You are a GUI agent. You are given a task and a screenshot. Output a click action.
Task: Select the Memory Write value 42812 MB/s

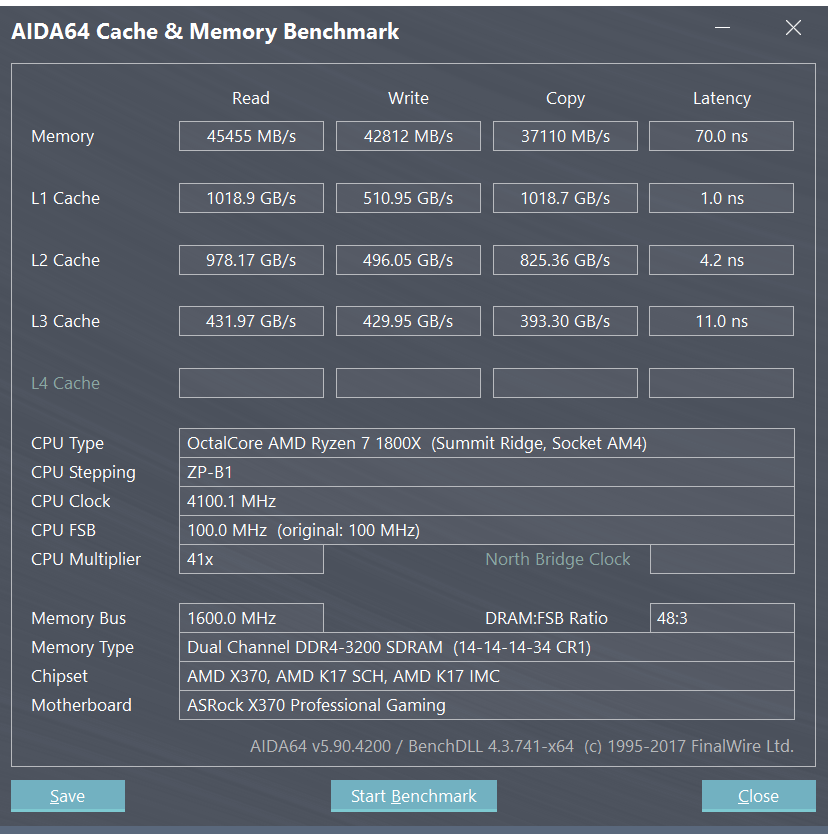click(x=408, y=136)
